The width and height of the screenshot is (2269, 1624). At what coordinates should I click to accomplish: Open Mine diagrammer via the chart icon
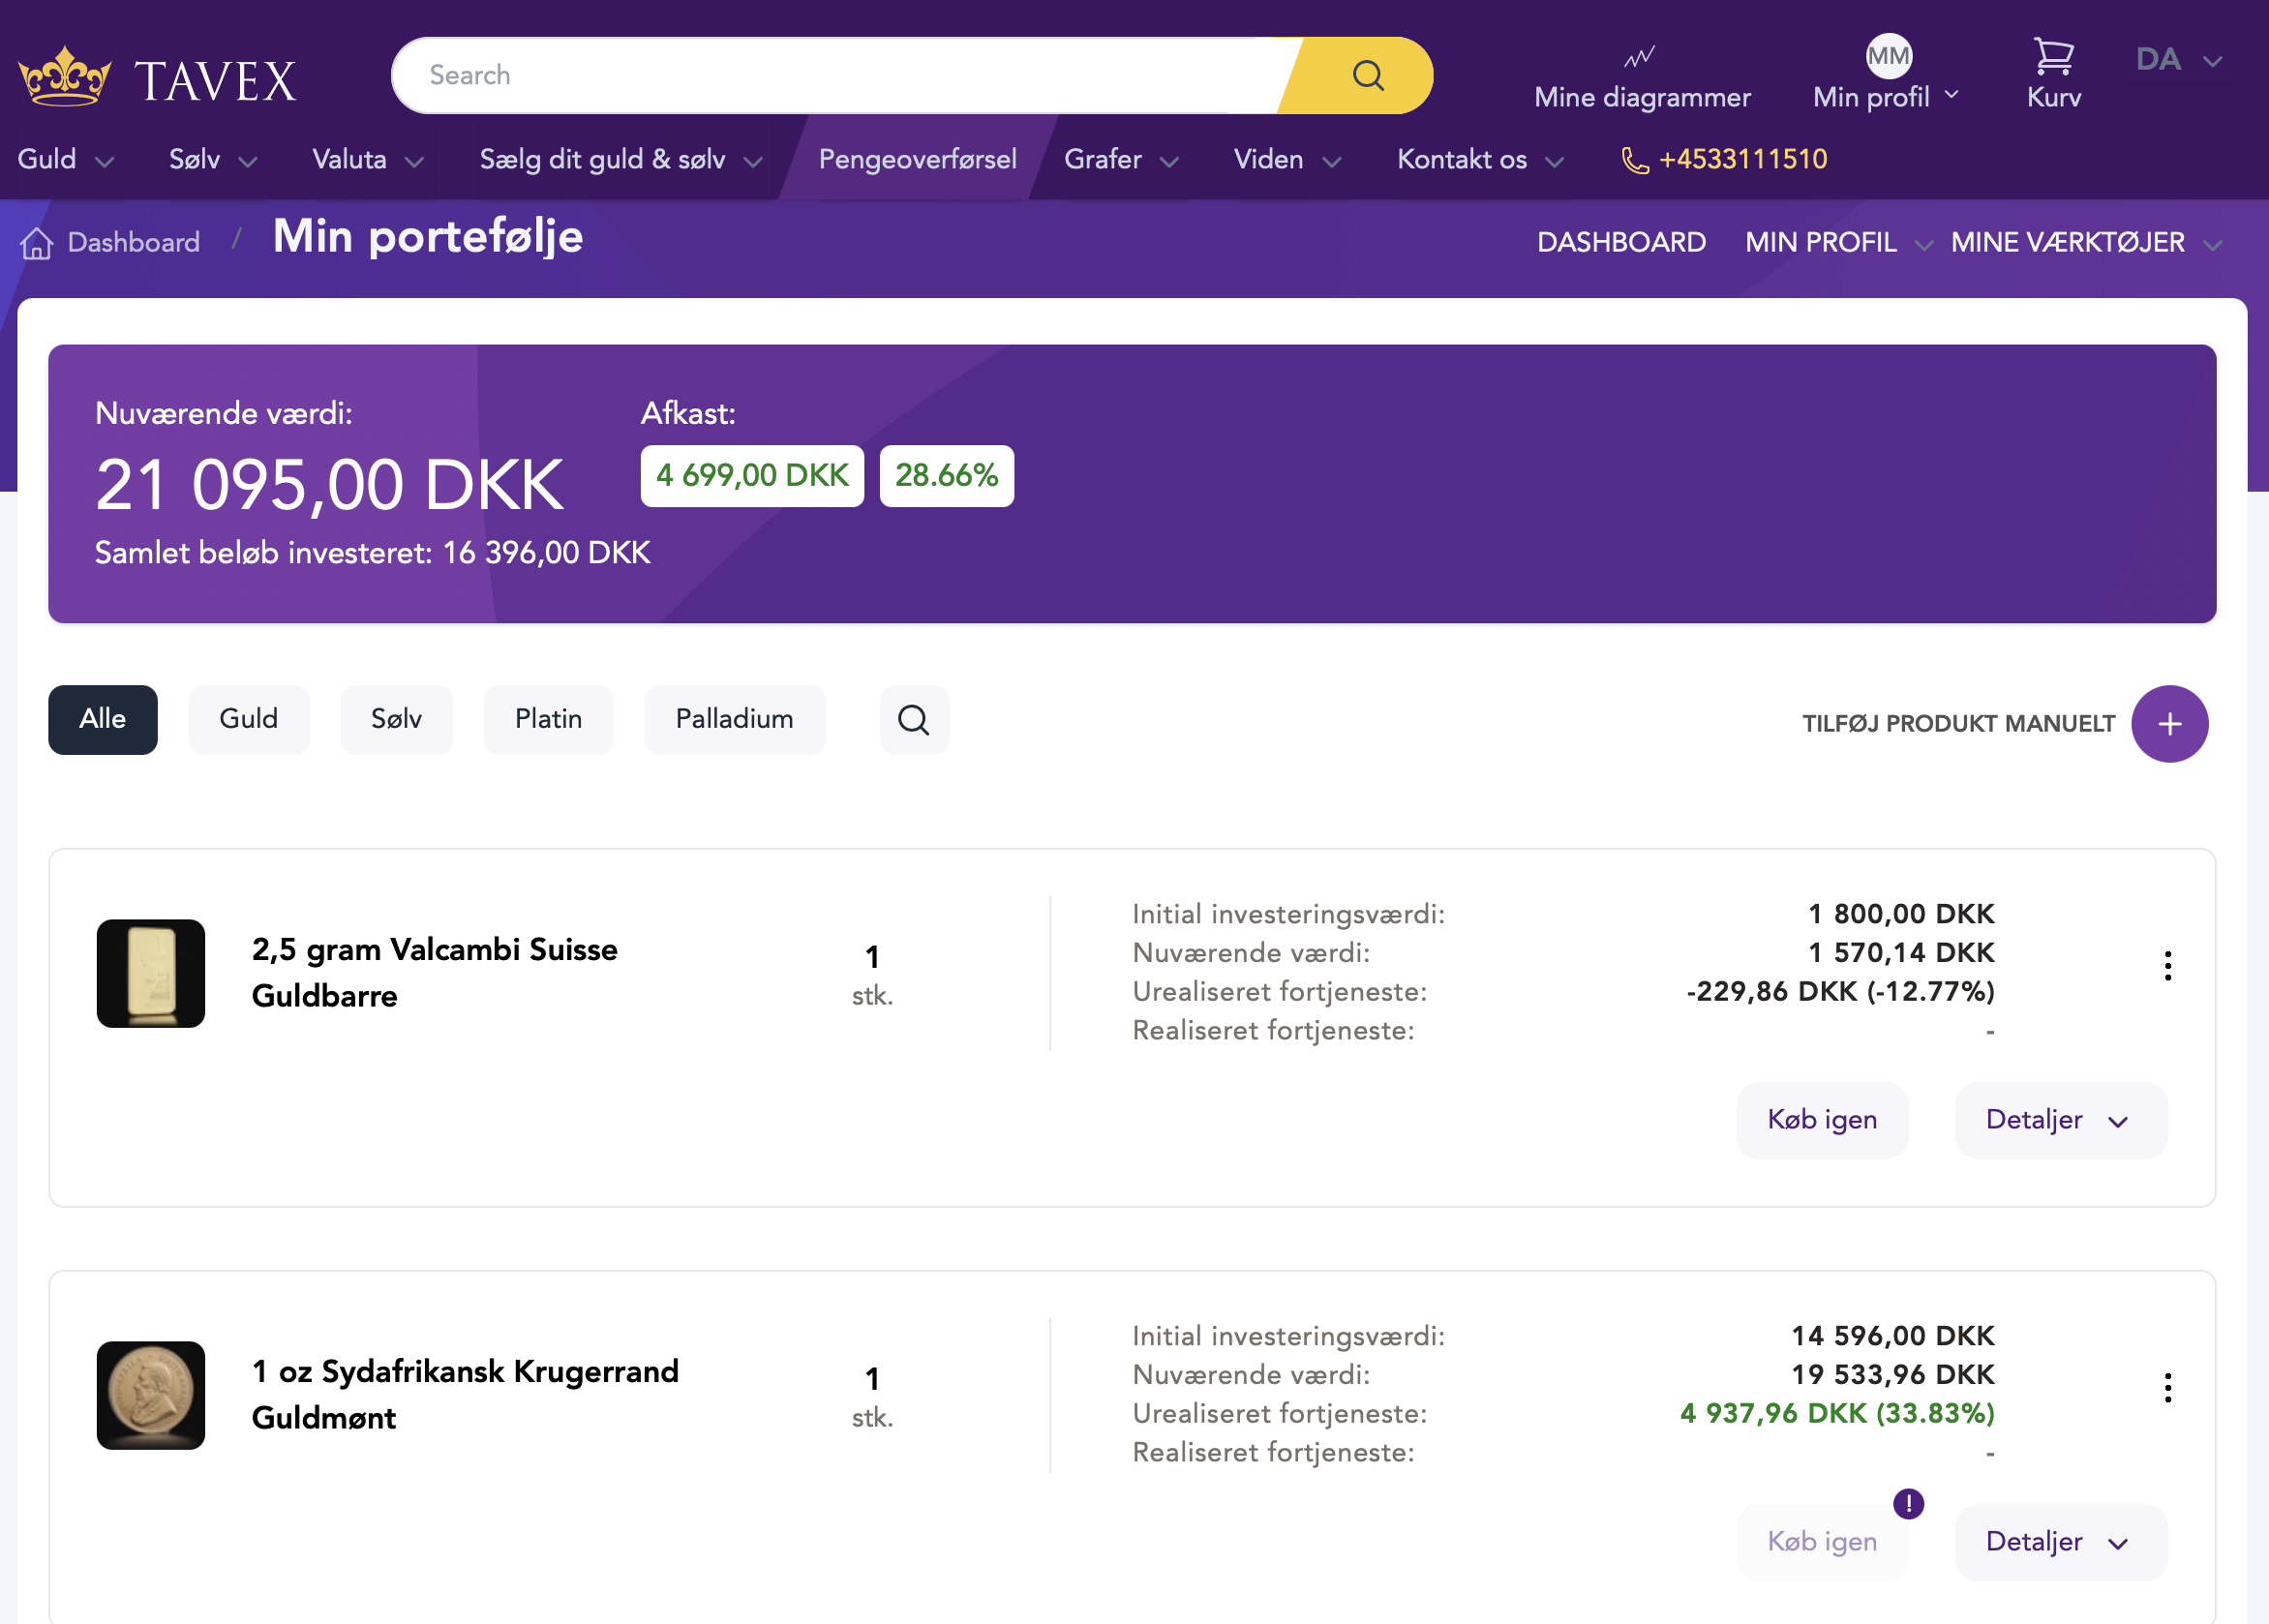(x=1640, y=58)
